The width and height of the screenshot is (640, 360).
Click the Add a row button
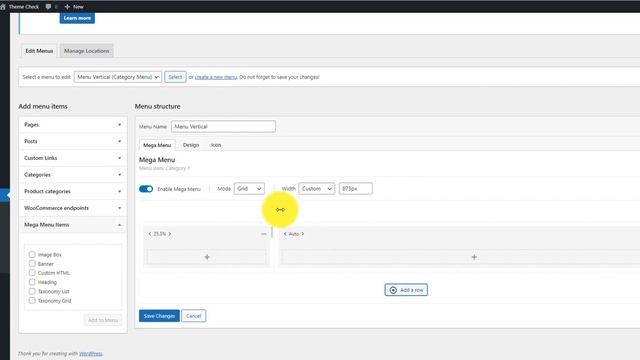pyautogui.click(x=406, y=290)
